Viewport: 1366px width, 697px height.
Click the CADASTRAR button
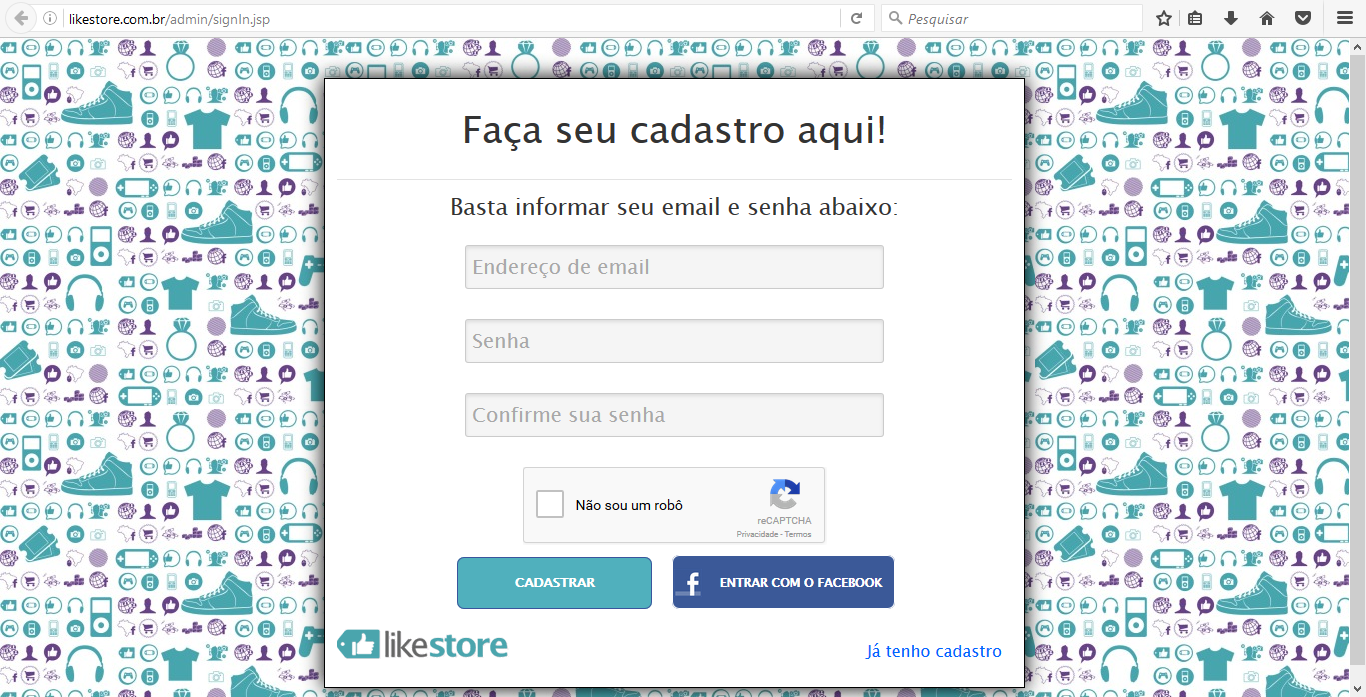554,583
